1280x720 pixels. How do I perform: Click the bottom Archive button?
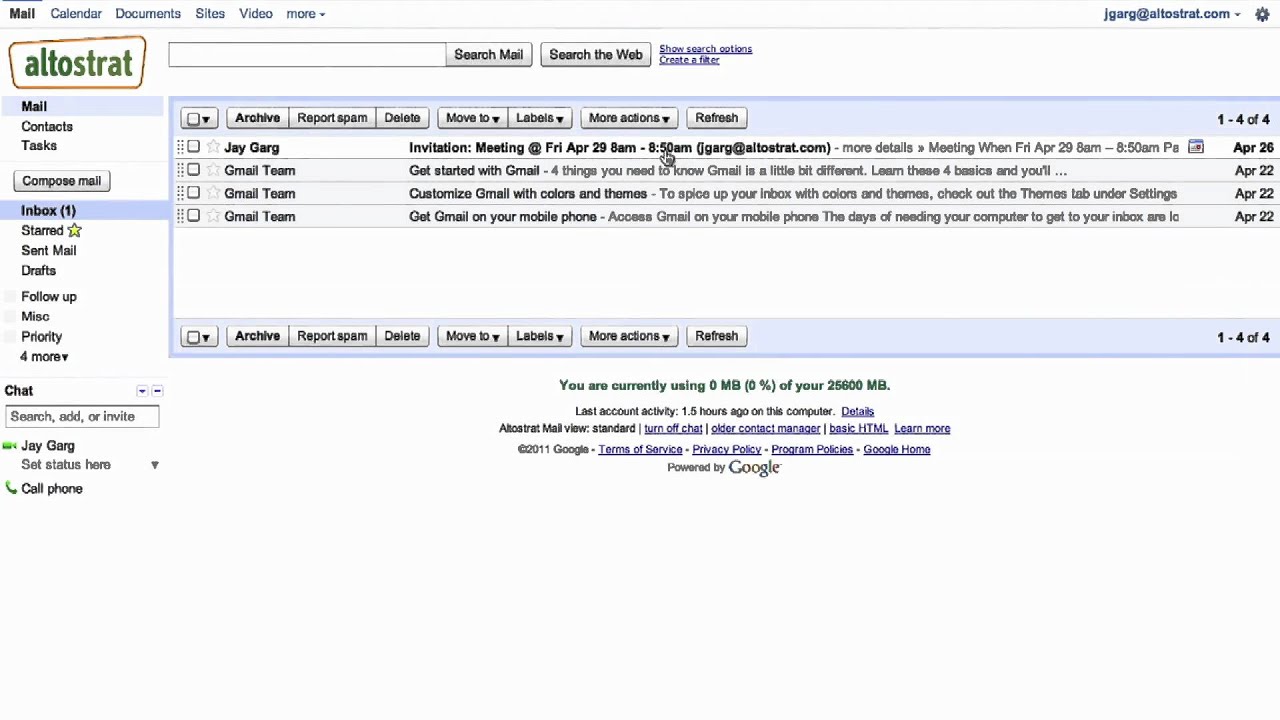tap(257, 336)
